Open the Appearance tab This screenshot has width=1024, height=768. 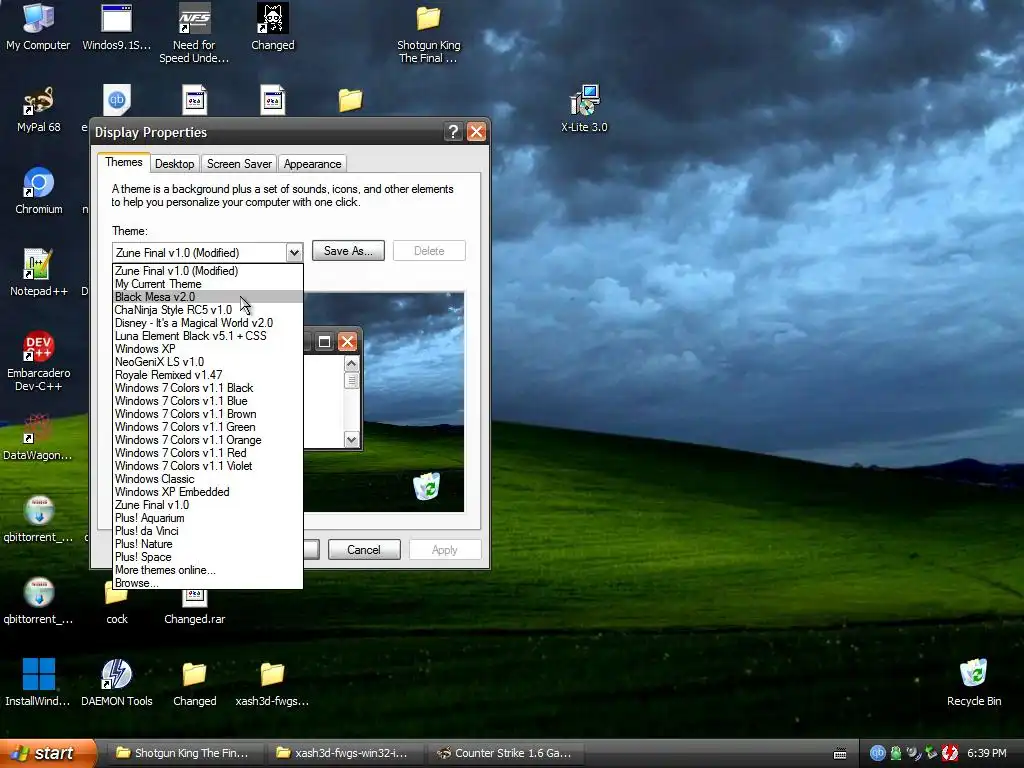312,164
